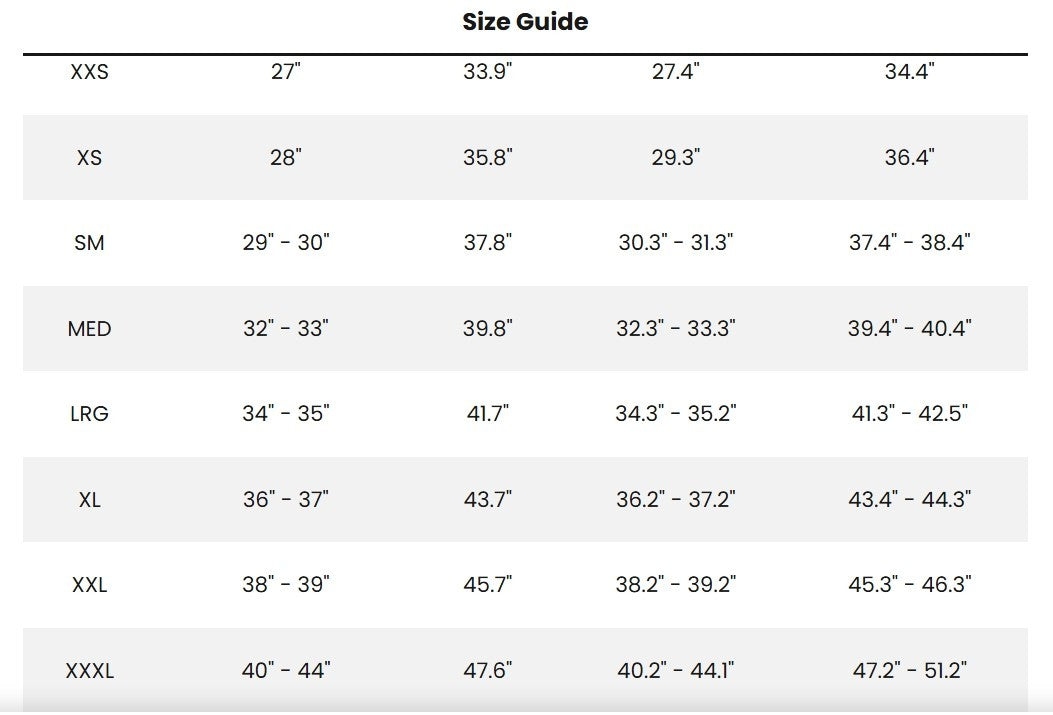Select the 43.4" - 44.3" cell
Image resolution: width=1053 pixels, height=715 pixels.
(910, 500)
